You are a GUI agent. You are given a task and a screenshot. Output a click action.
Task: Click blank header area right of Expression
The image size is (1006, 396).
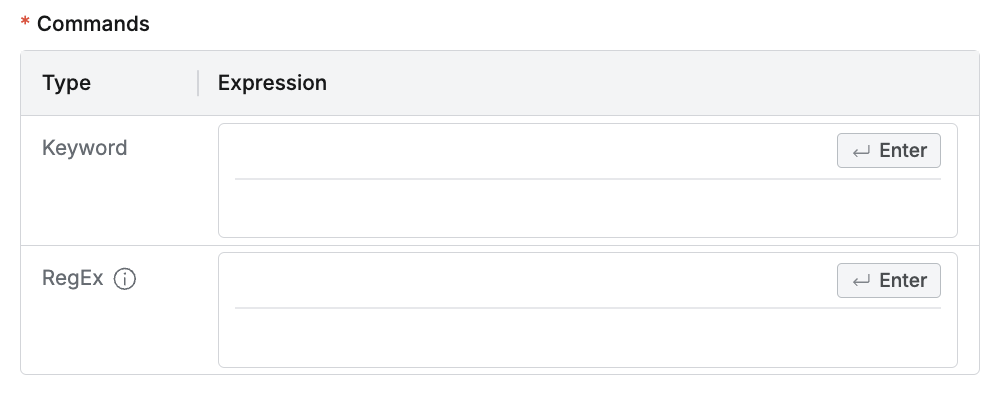tap(651, 83)
